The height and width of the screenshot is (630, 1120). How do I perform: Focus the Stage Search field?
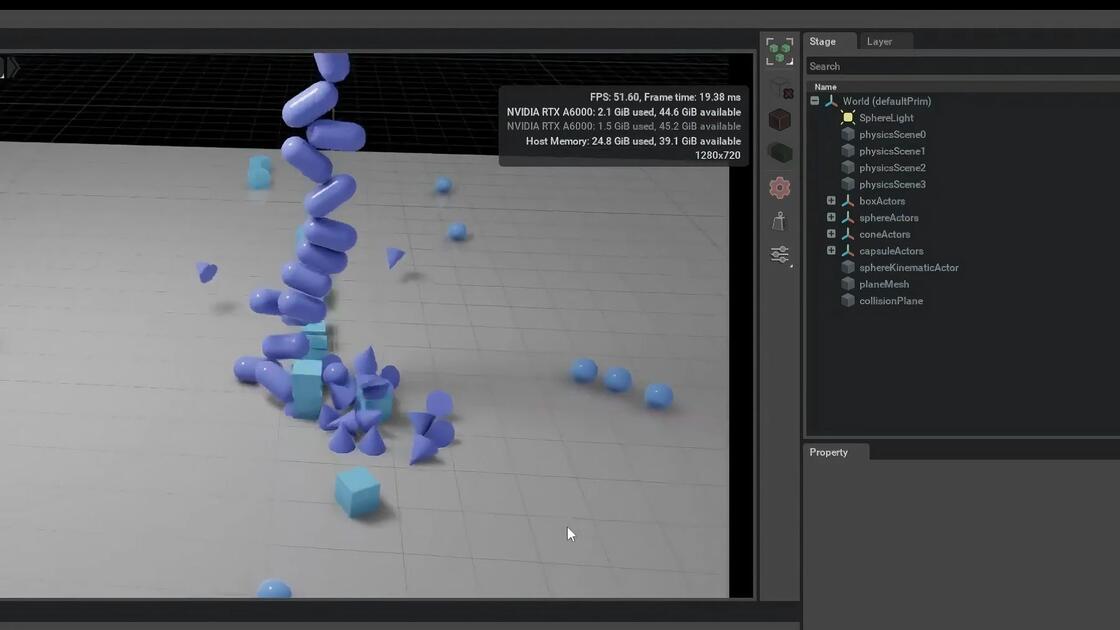tap(963, 66)
